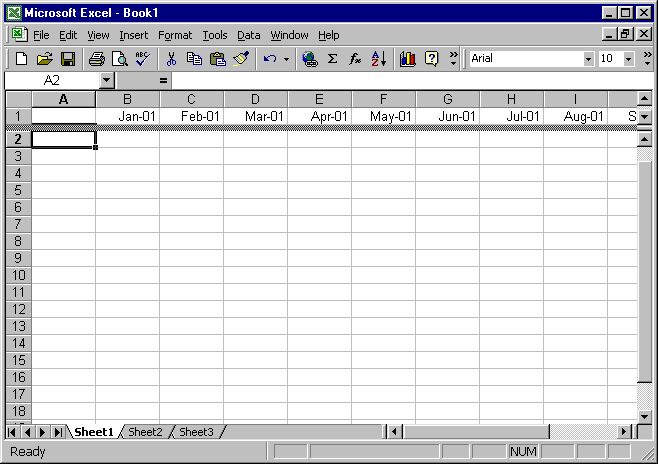Select entire column A header

[63, 99]
